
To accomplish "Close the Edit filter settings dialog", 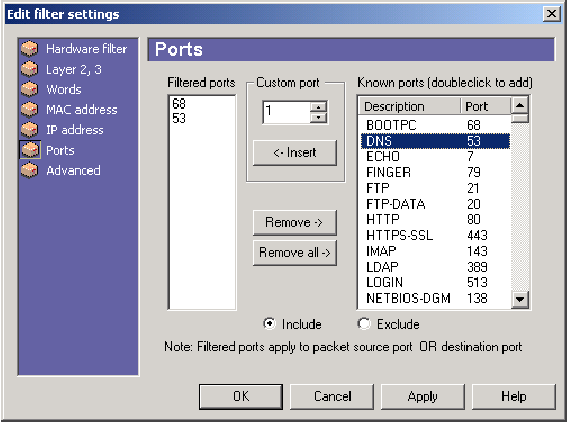I will pos(551,14).
